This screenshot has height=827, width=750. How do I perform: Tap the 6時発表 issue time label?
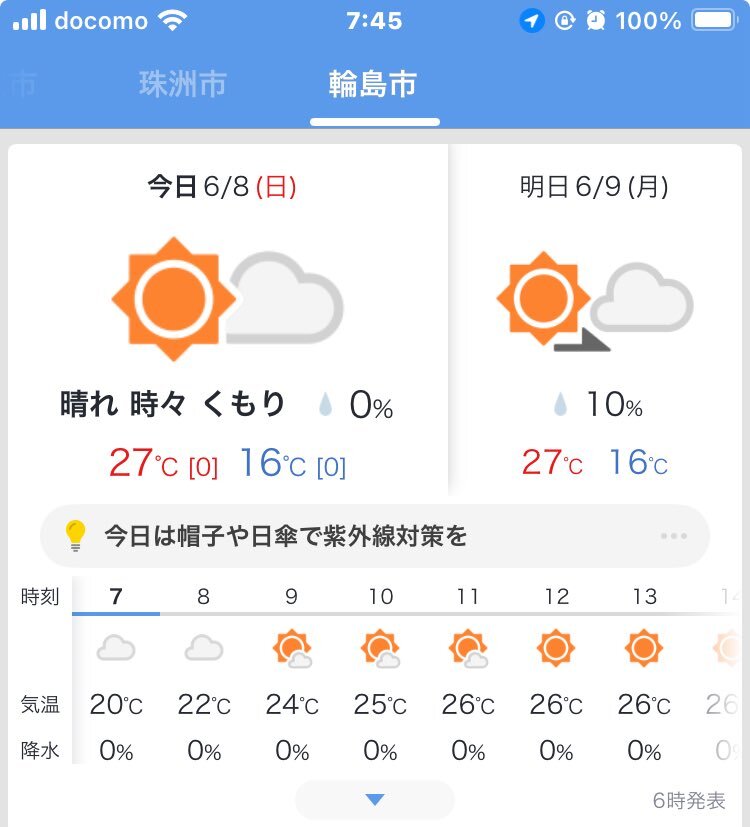[689, 800]
